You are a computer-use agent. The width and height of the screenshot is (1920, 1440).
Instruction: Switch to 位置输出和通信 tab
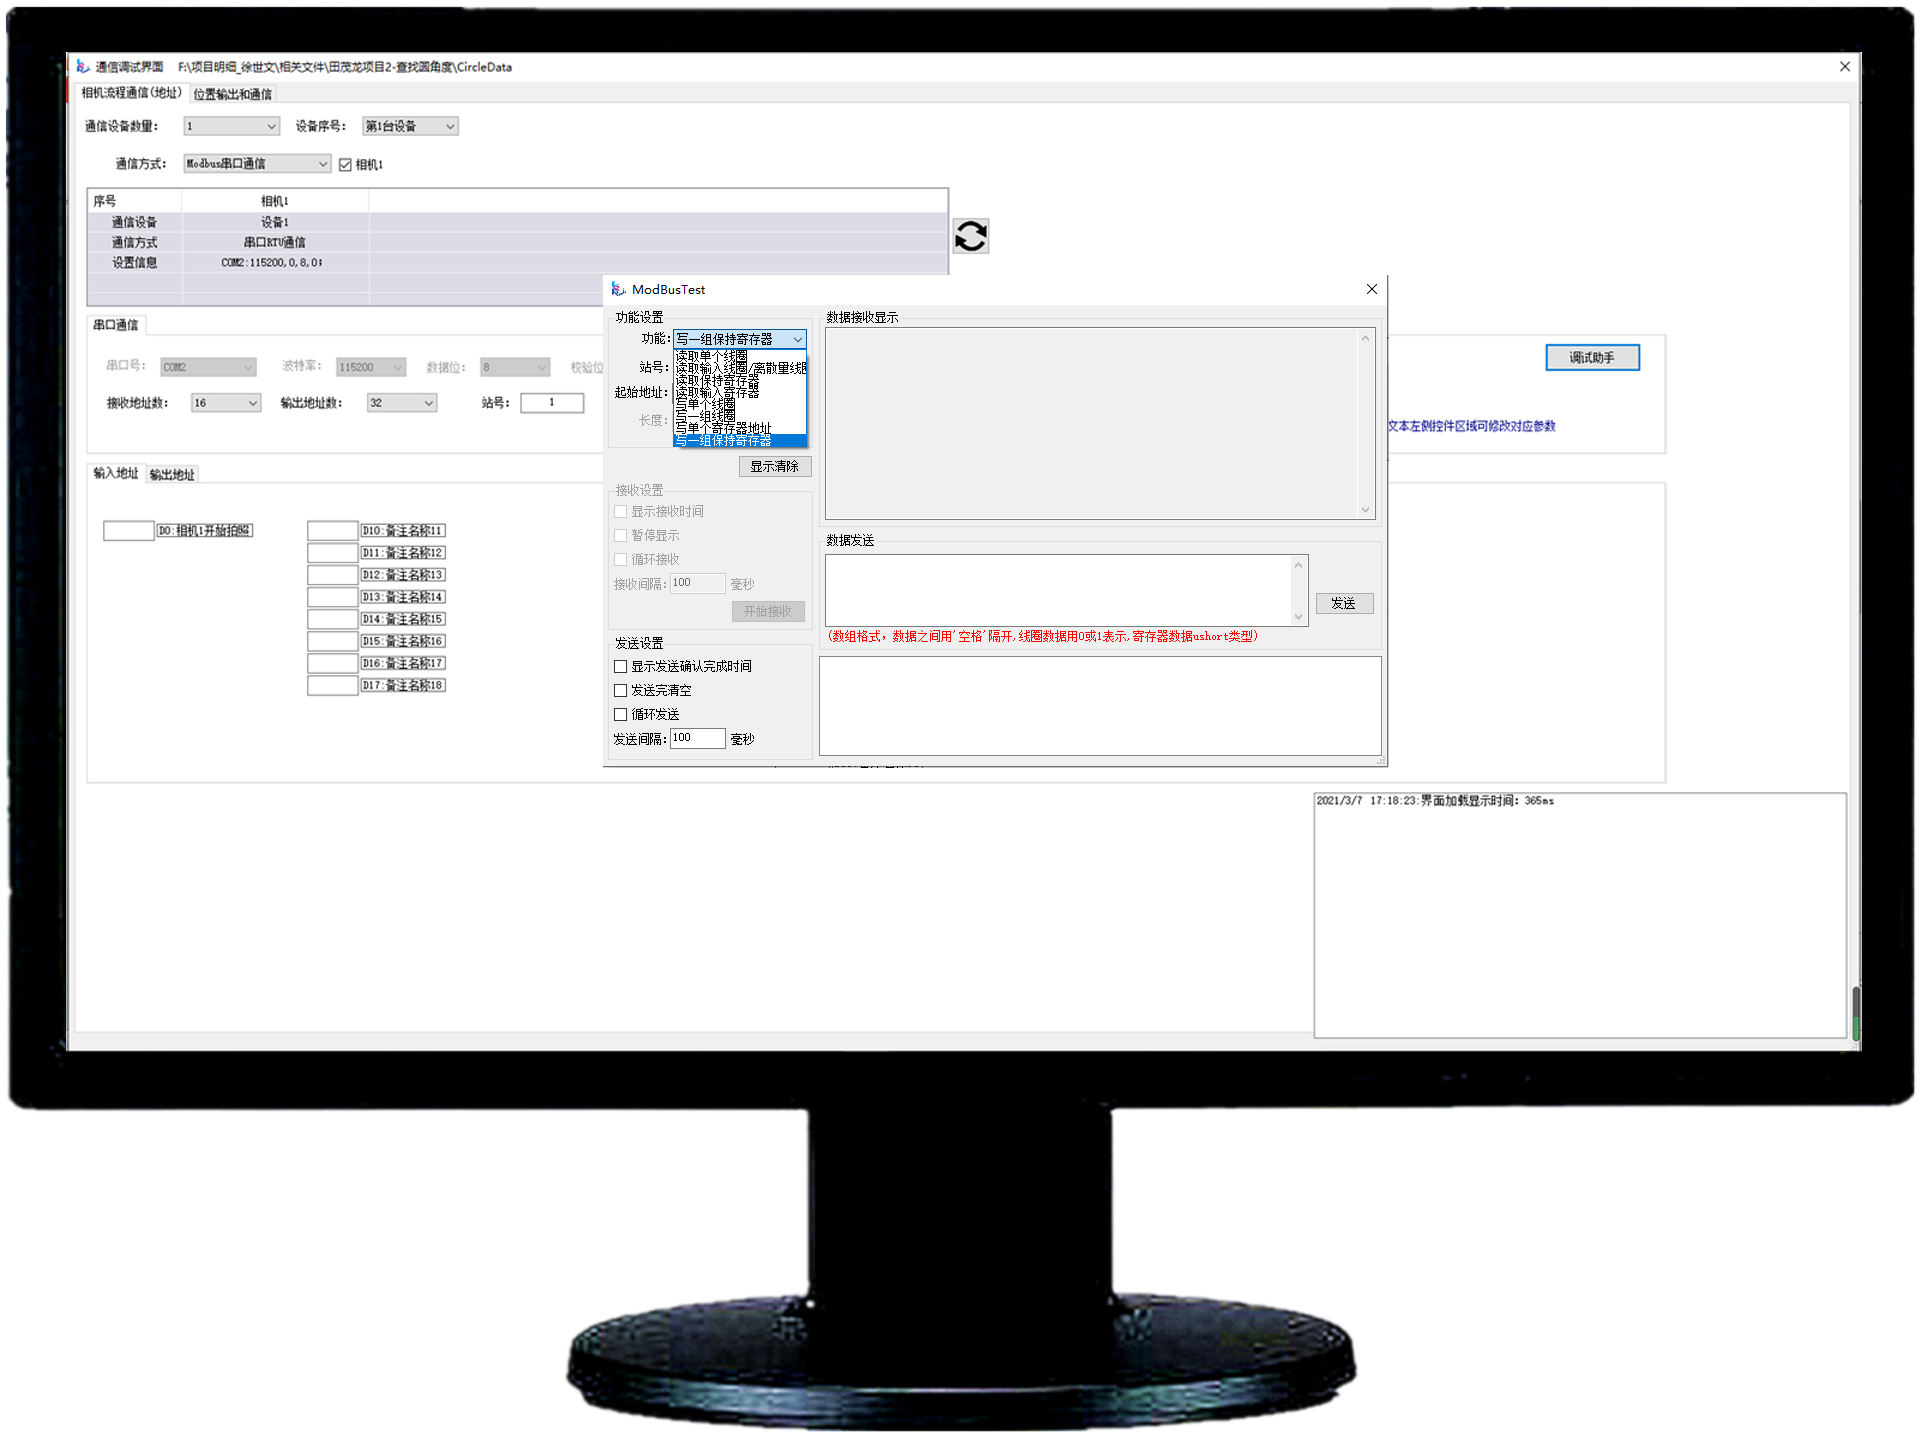[x=232, y=94]
